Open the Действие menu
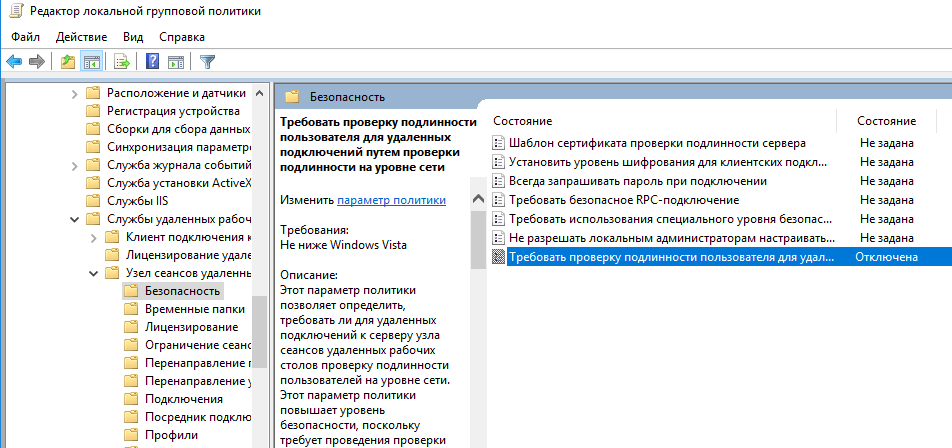This screenshot has height=448, width=952. [x=82, y=37]
